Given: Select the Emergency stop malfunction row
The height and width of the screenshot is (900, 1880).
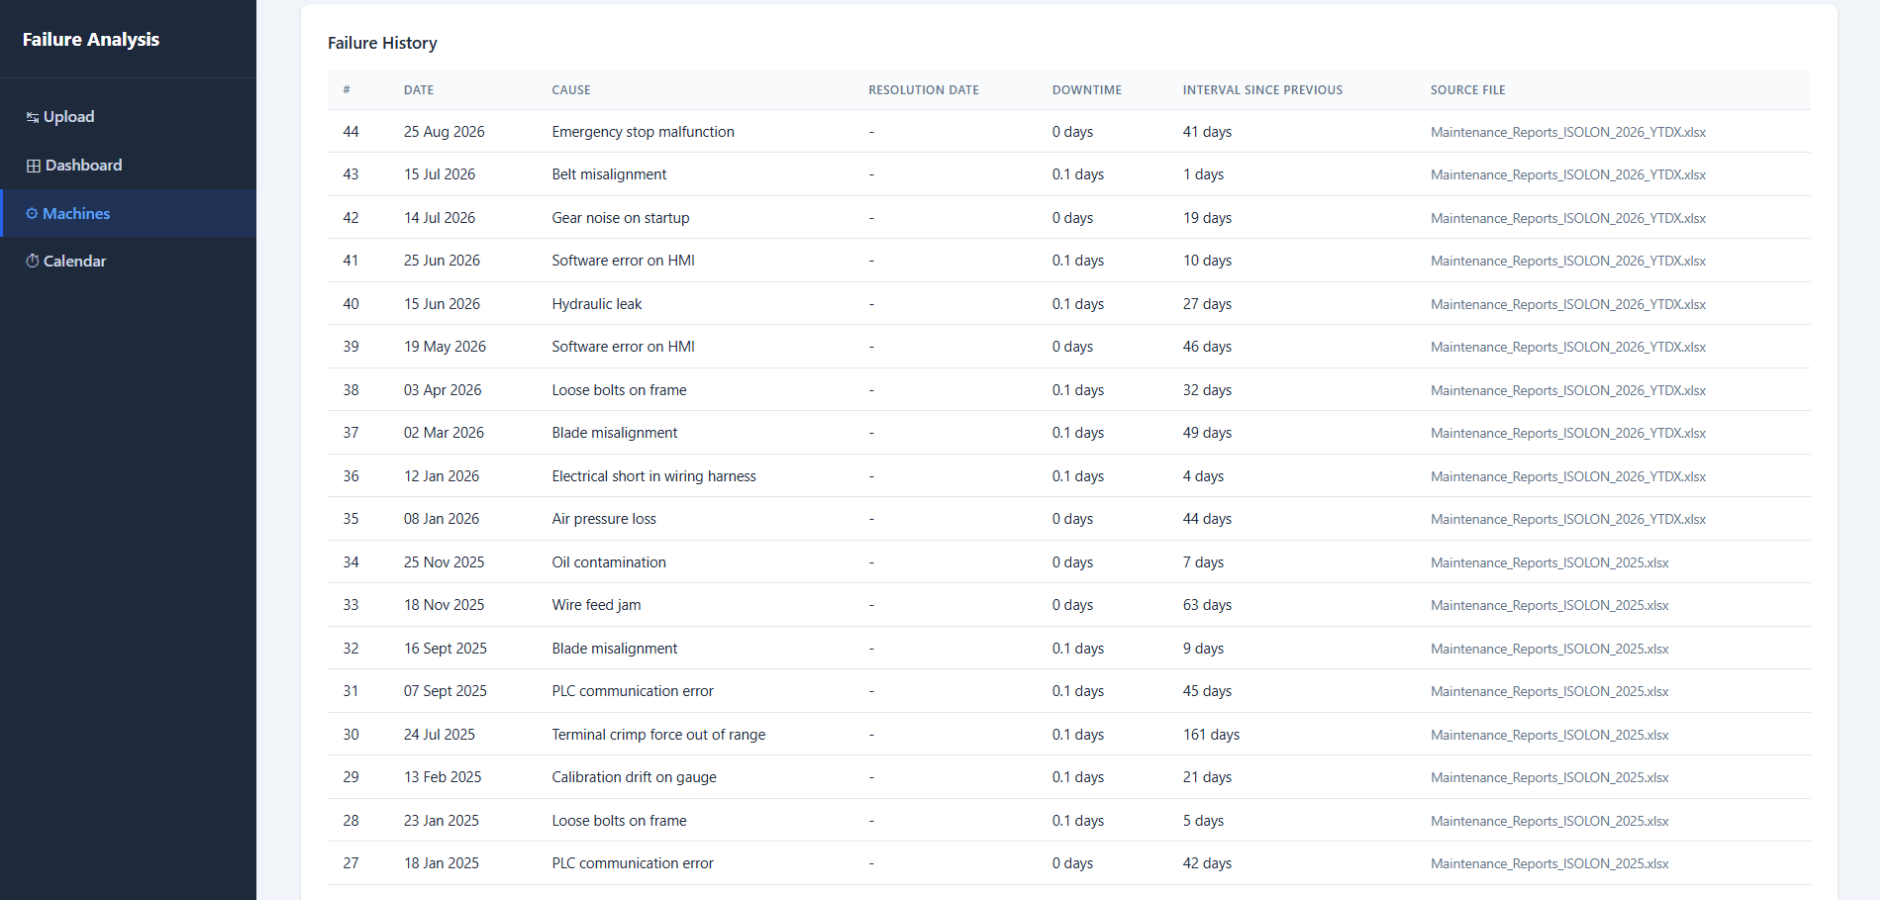Looking at the screenshot, I should pos(1069,132).
